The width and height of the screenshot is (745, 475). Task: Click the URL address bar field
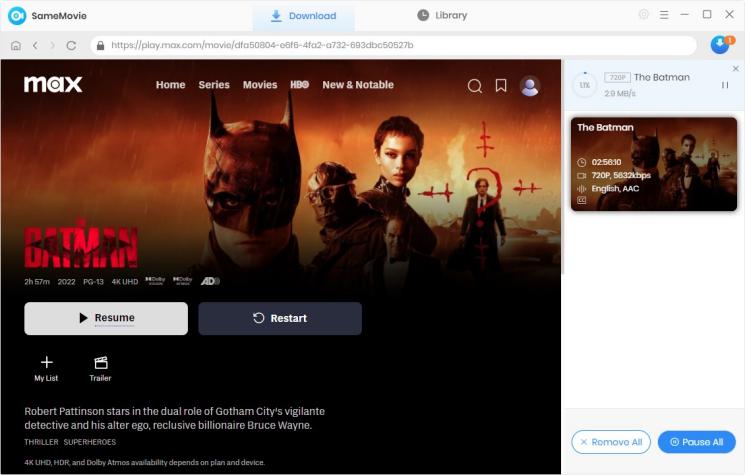coord(393,46)
